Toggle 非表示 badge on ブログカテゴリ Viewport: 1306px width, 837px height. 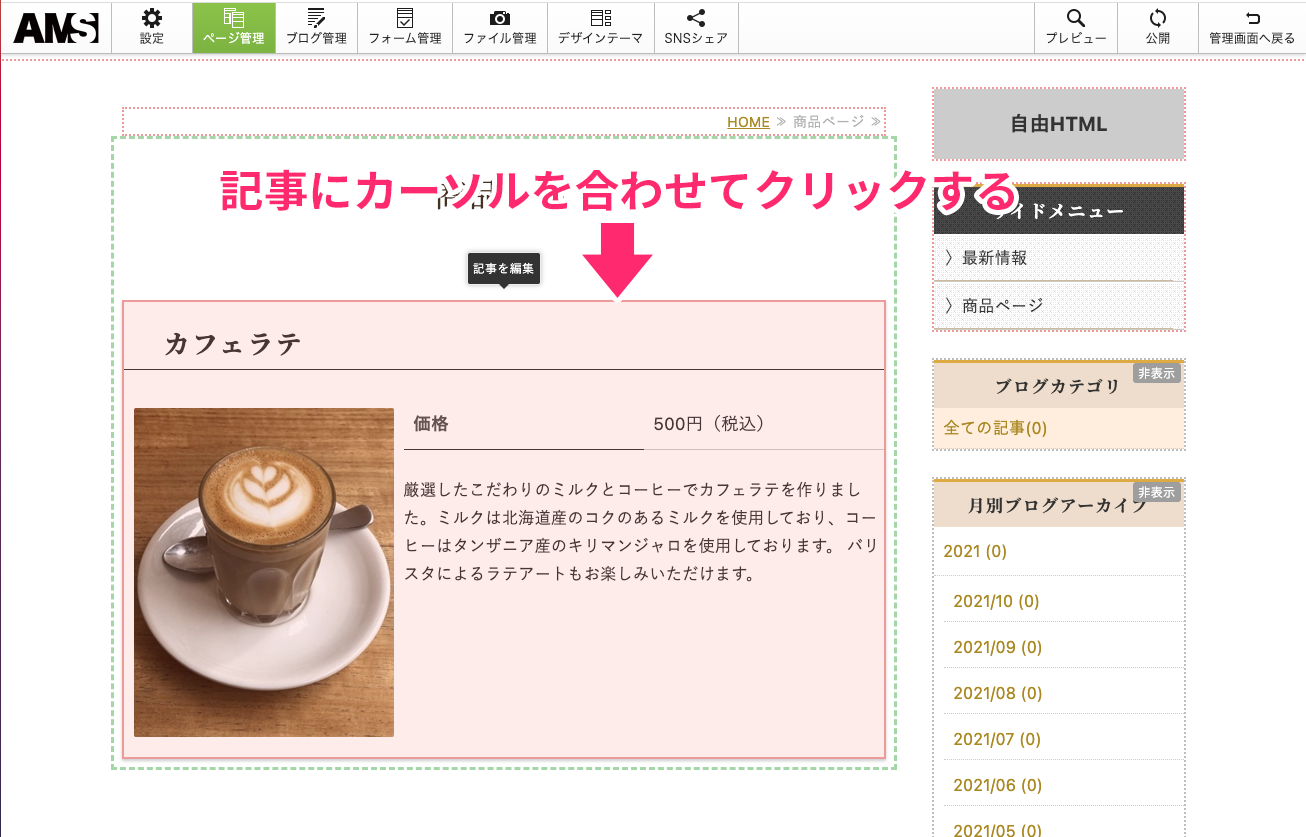[1156, 373]
